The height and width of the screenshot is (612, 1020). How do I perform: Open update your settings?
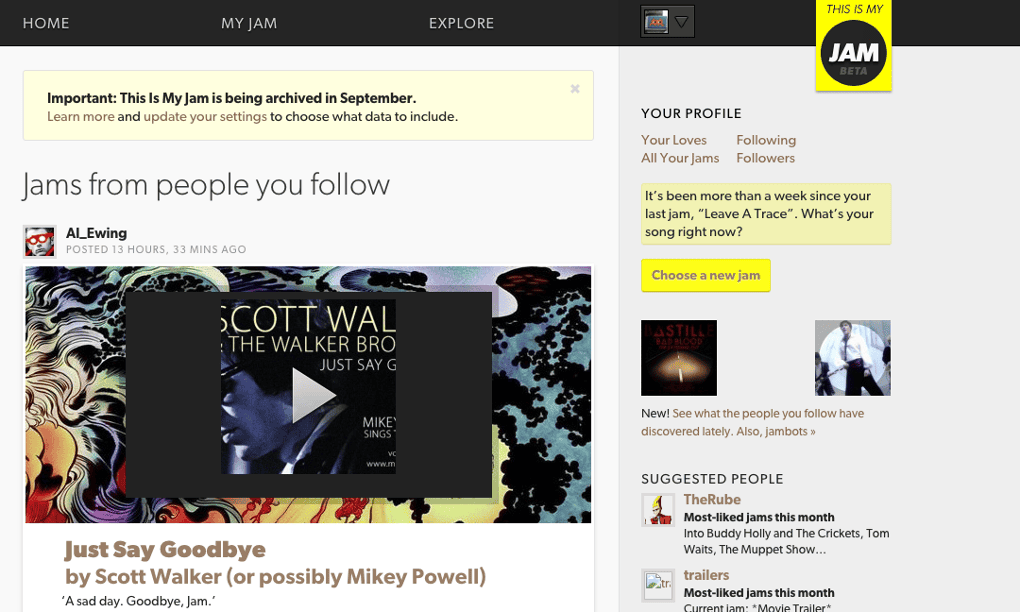(x=204, y=116)
